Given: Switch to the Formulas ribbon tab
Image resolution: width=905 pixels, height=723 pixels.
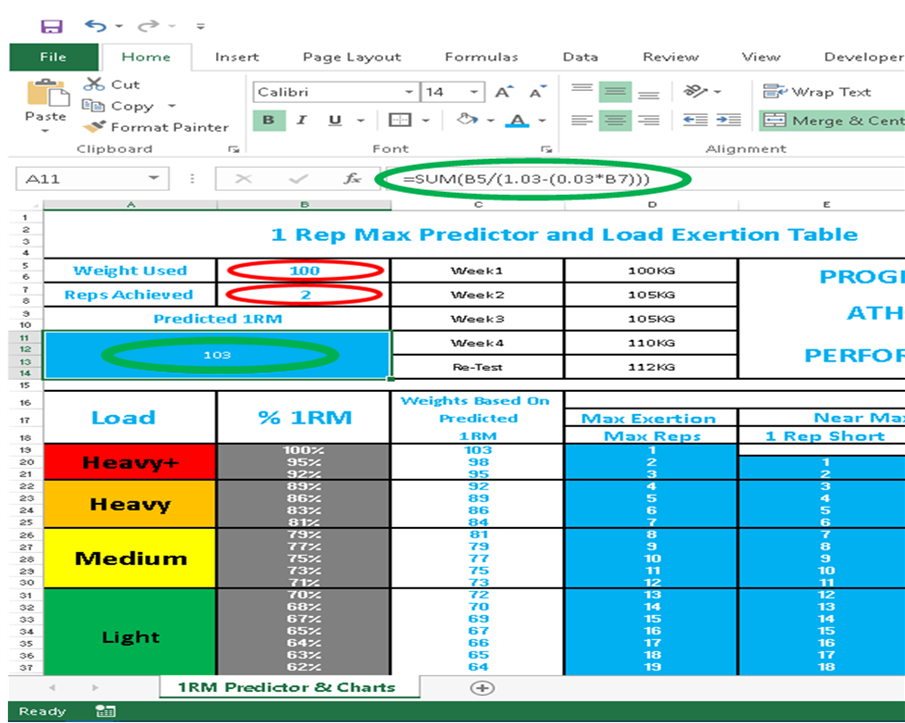Looking at the screenshot, I should [482, 57].
